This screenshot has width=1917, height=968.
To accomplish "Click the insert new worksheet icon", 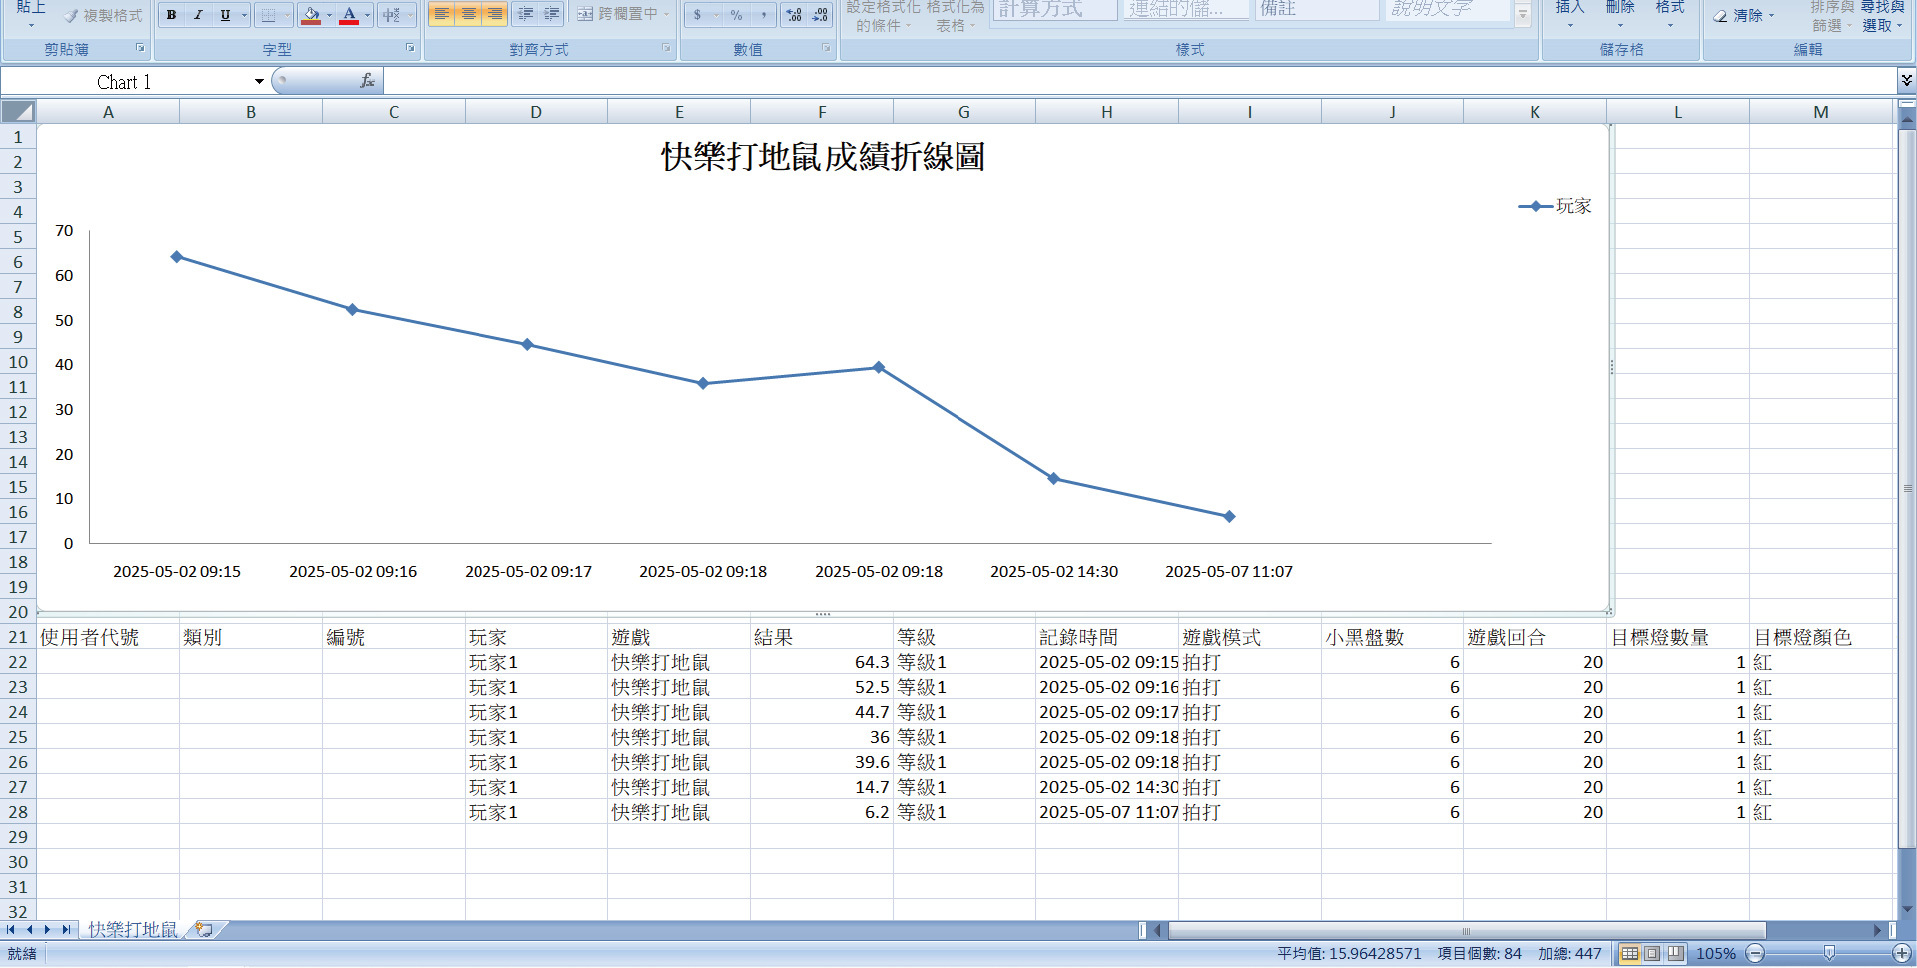I will [x=204, y=929].
